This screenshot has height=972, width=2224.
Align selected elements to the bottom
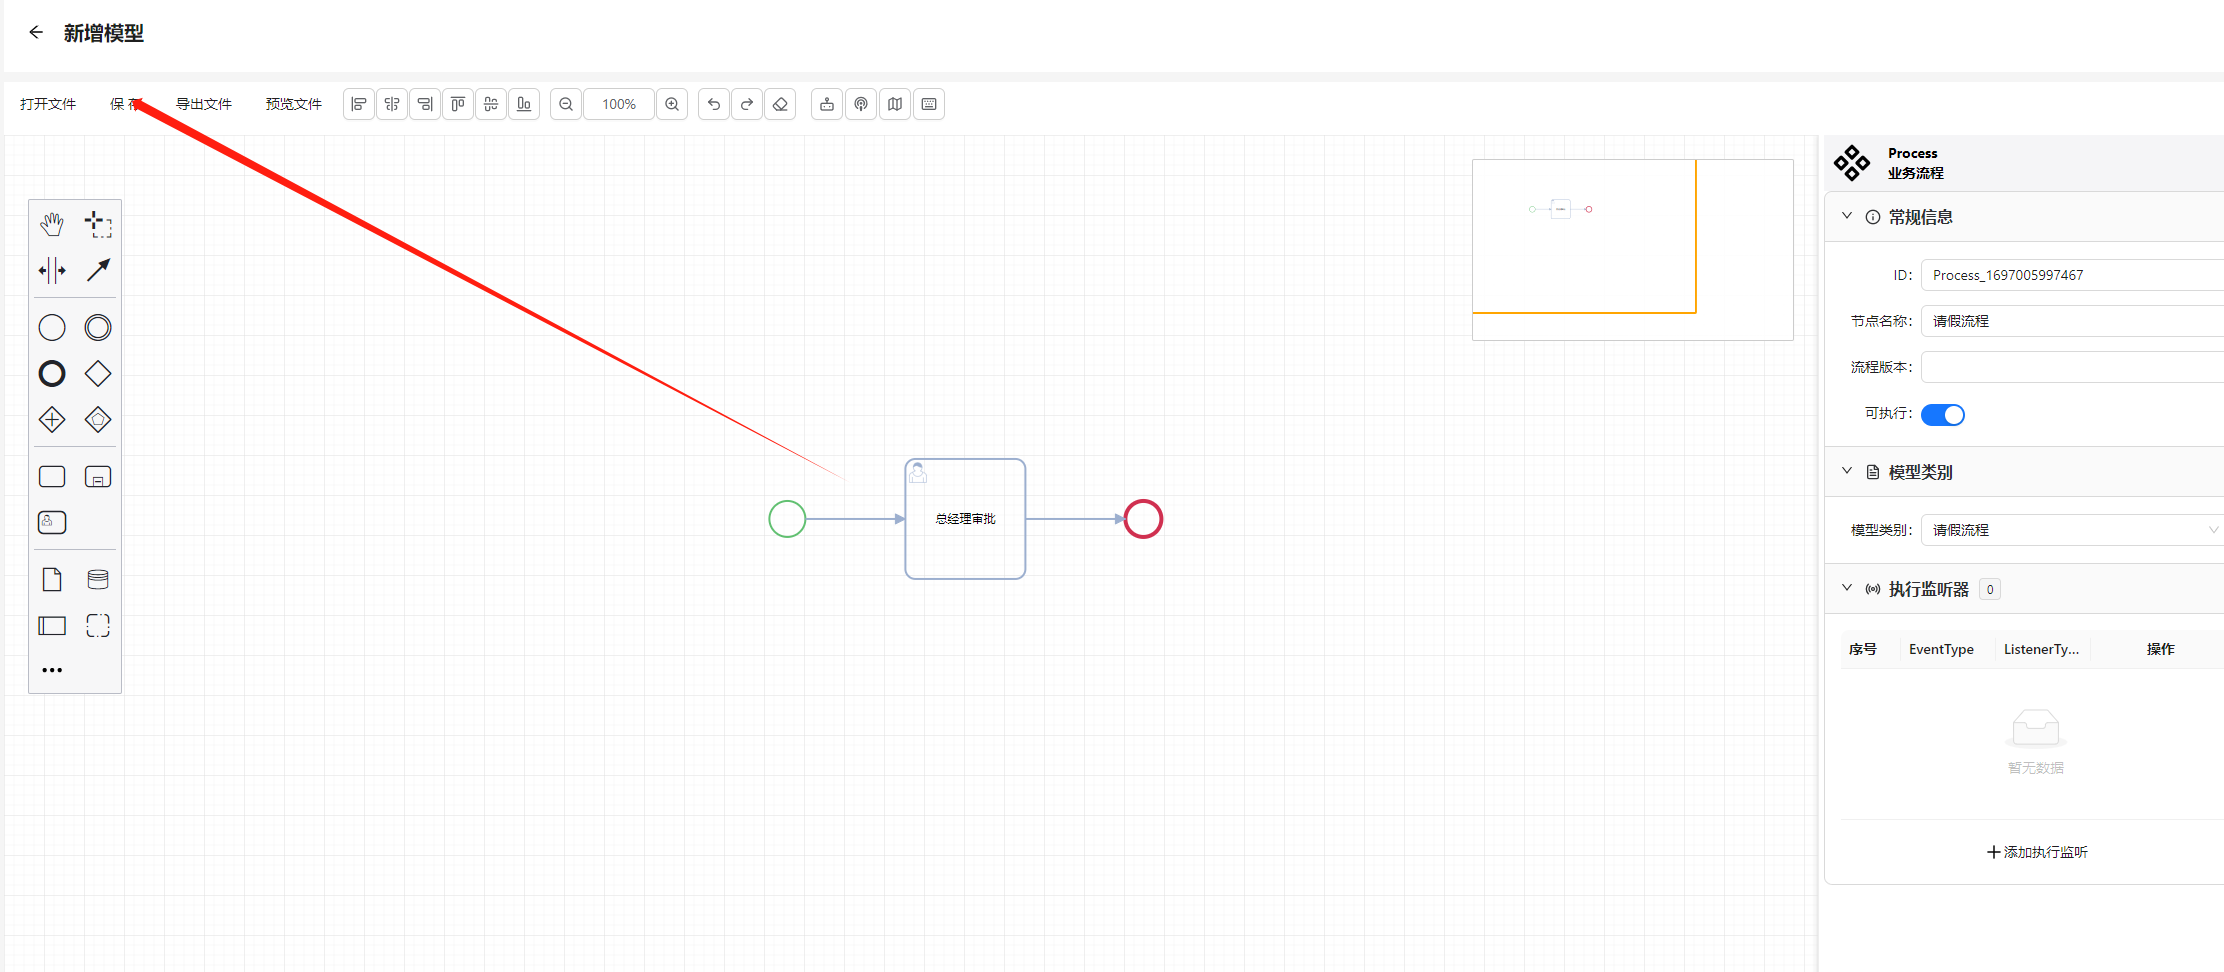point(524,104)
